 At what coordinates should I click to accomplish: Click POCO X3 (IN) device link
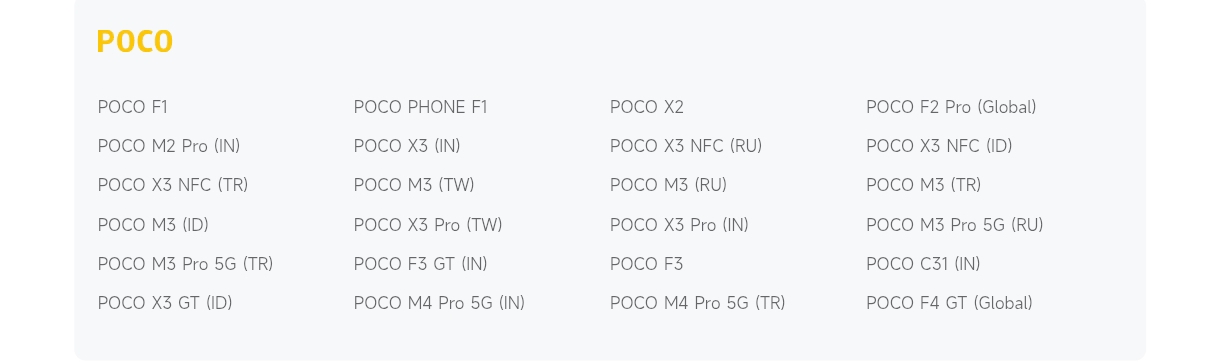[407, 146]
